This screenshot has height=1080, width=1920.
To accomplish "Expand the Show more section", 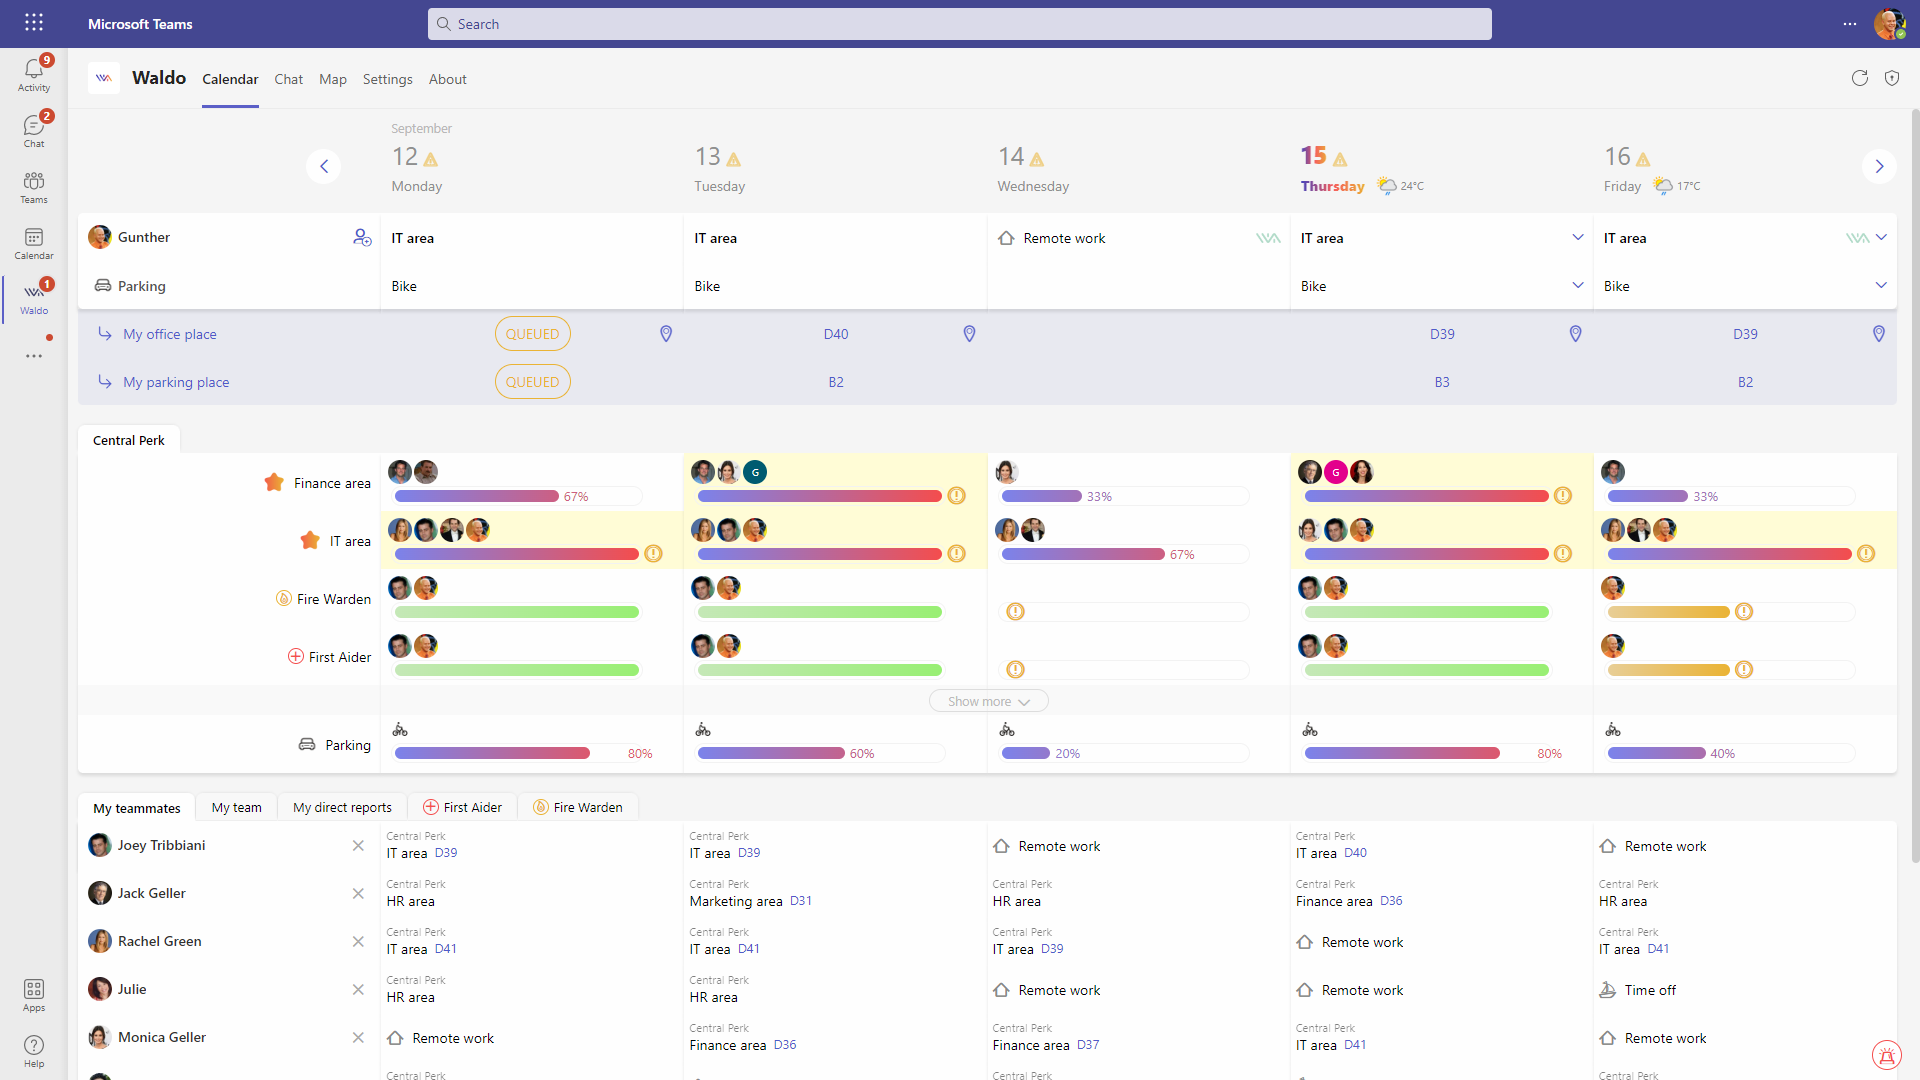I will click(988, 701).
